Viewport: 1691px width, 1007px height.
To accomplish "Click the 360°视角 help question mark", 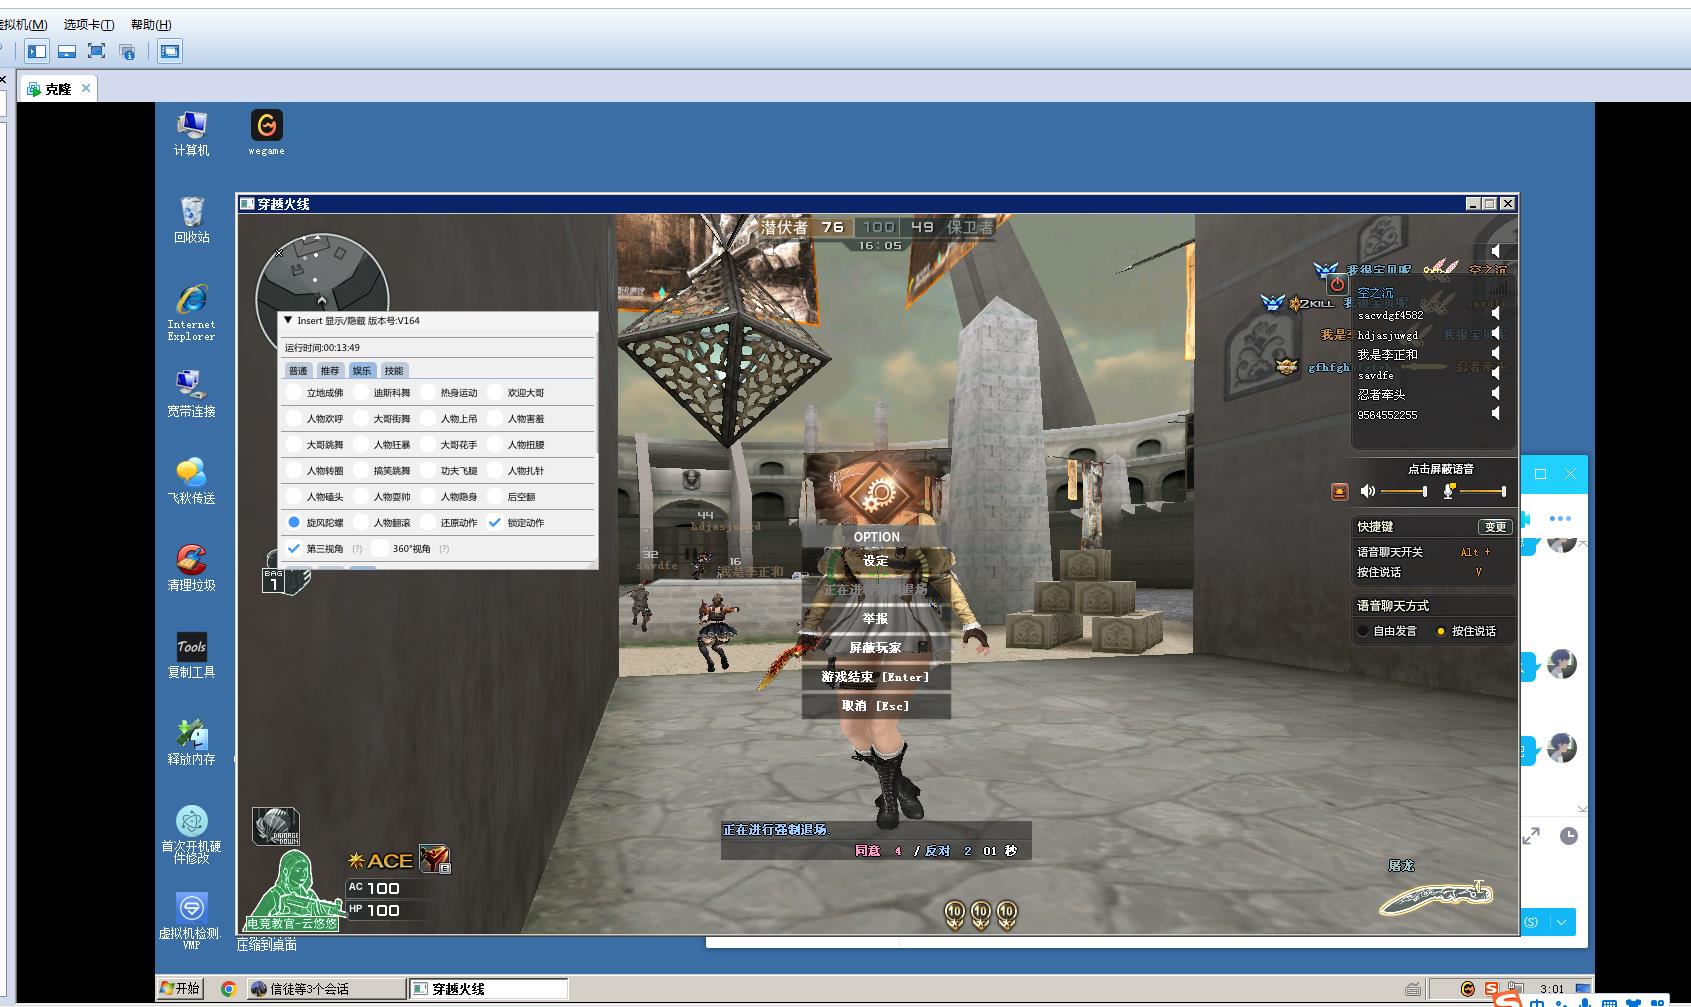I will tap(444, 548).
